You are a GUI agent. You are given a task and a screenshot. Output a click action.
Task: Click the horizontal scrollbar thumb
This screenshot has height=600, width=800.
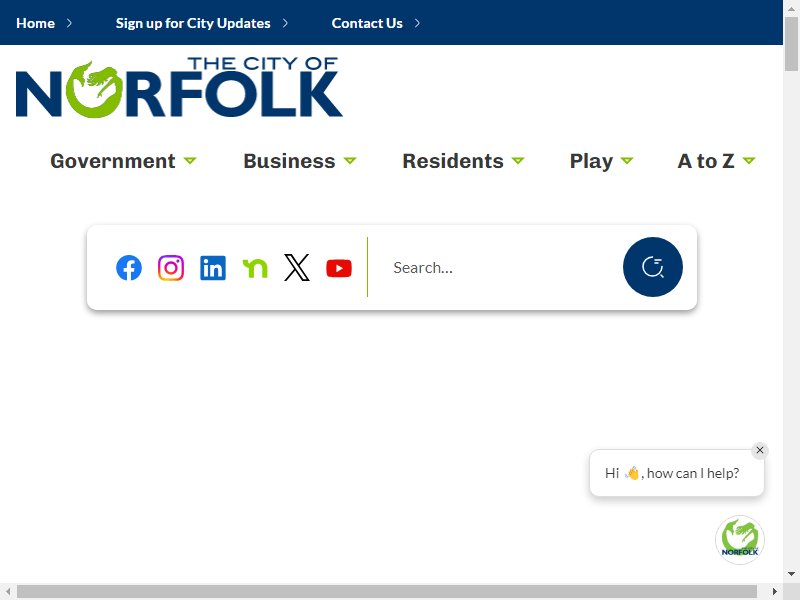[x=387, y=592]
